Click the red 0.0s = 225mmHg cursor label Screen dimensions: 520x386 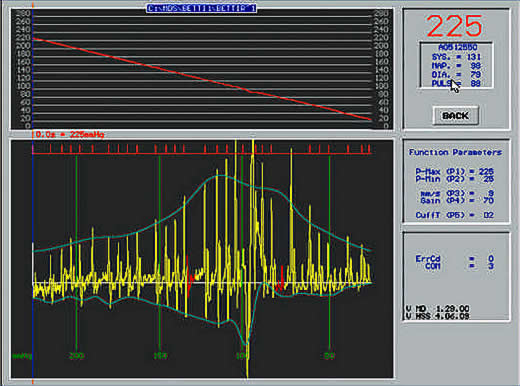pos(70,134)
